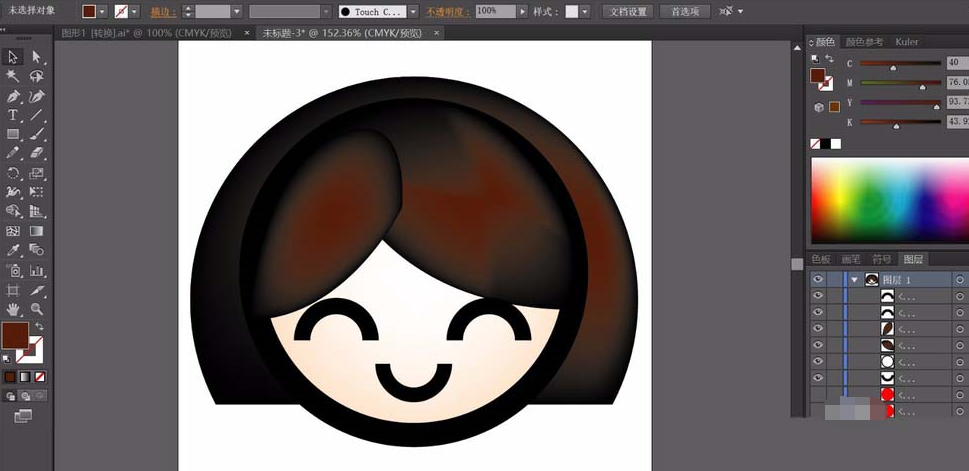Show the hidden red circle sublayer

pos(819,395)
